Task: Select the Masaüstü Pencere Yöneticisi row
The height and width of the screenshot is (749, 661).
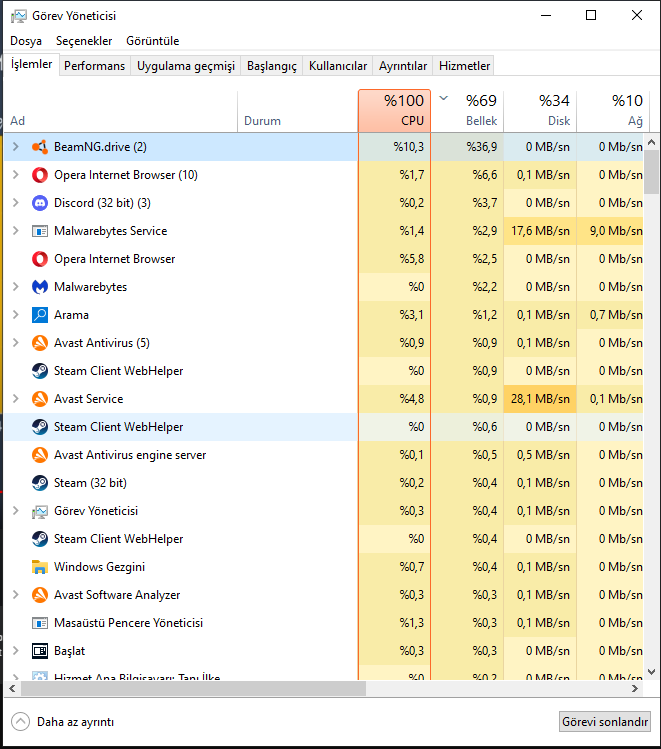Action: (128, 623)
